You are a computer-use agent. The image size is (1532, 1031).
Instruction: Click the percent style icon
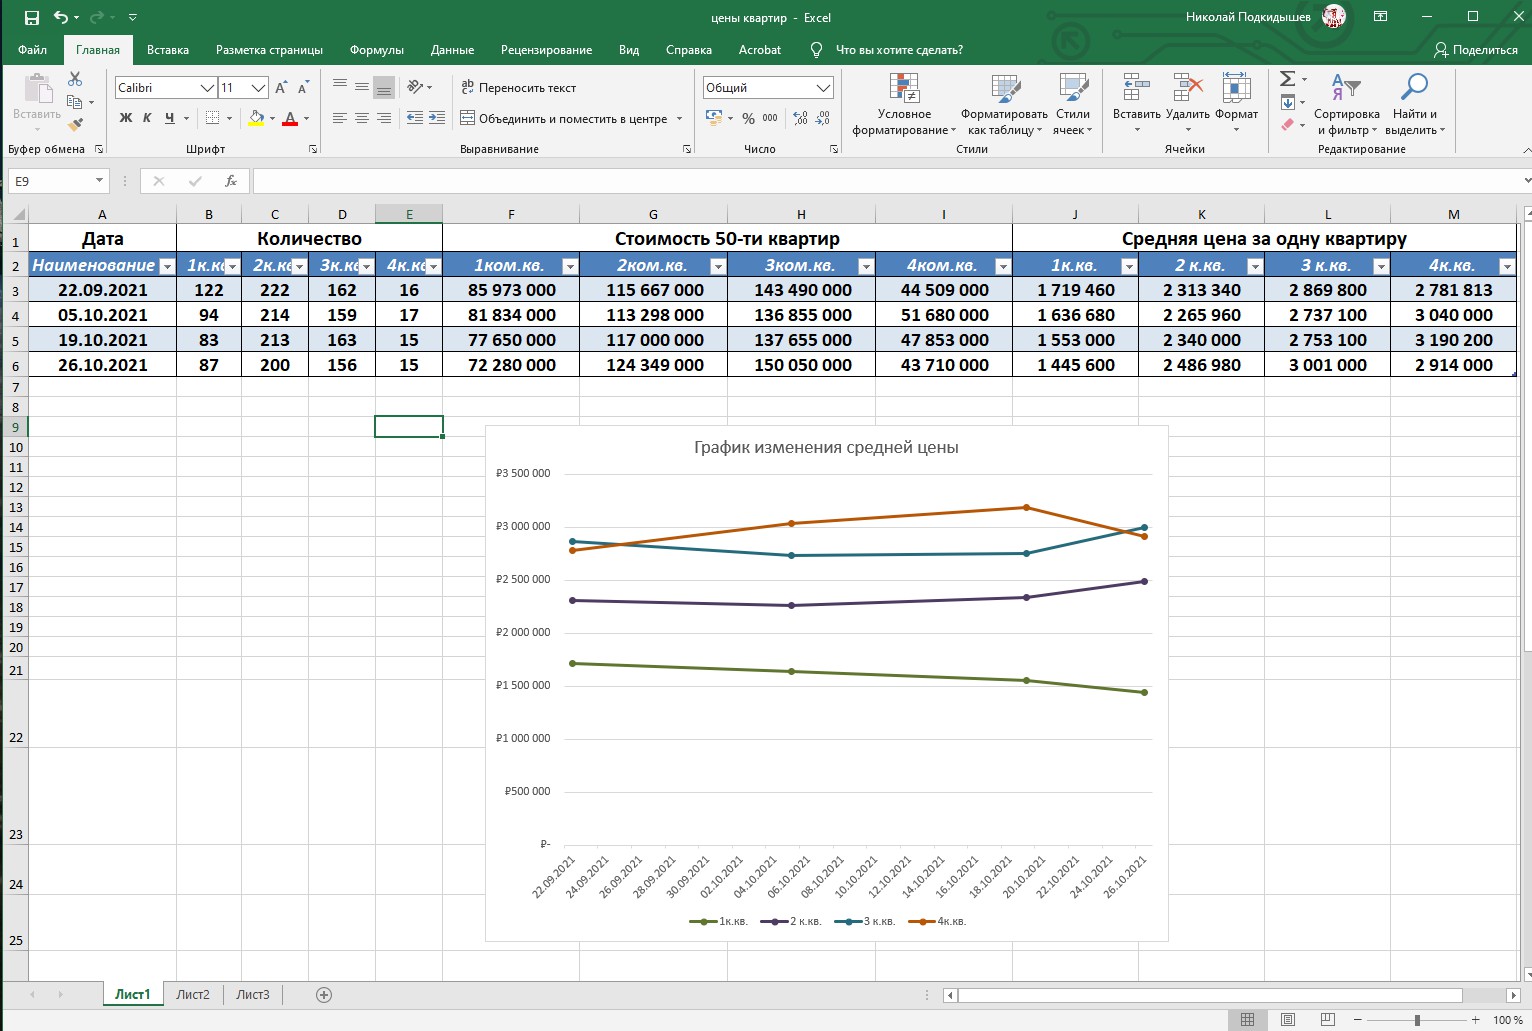coord(748,118)
